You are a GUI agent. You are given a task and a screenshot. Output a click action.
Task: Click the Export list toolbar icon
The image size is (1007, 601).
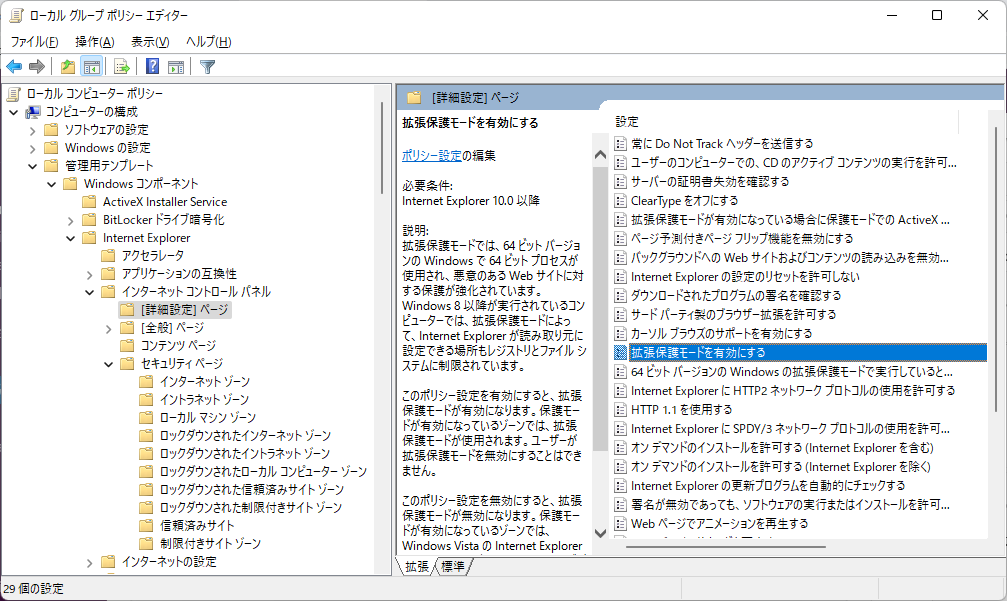(x=121, y=66)
